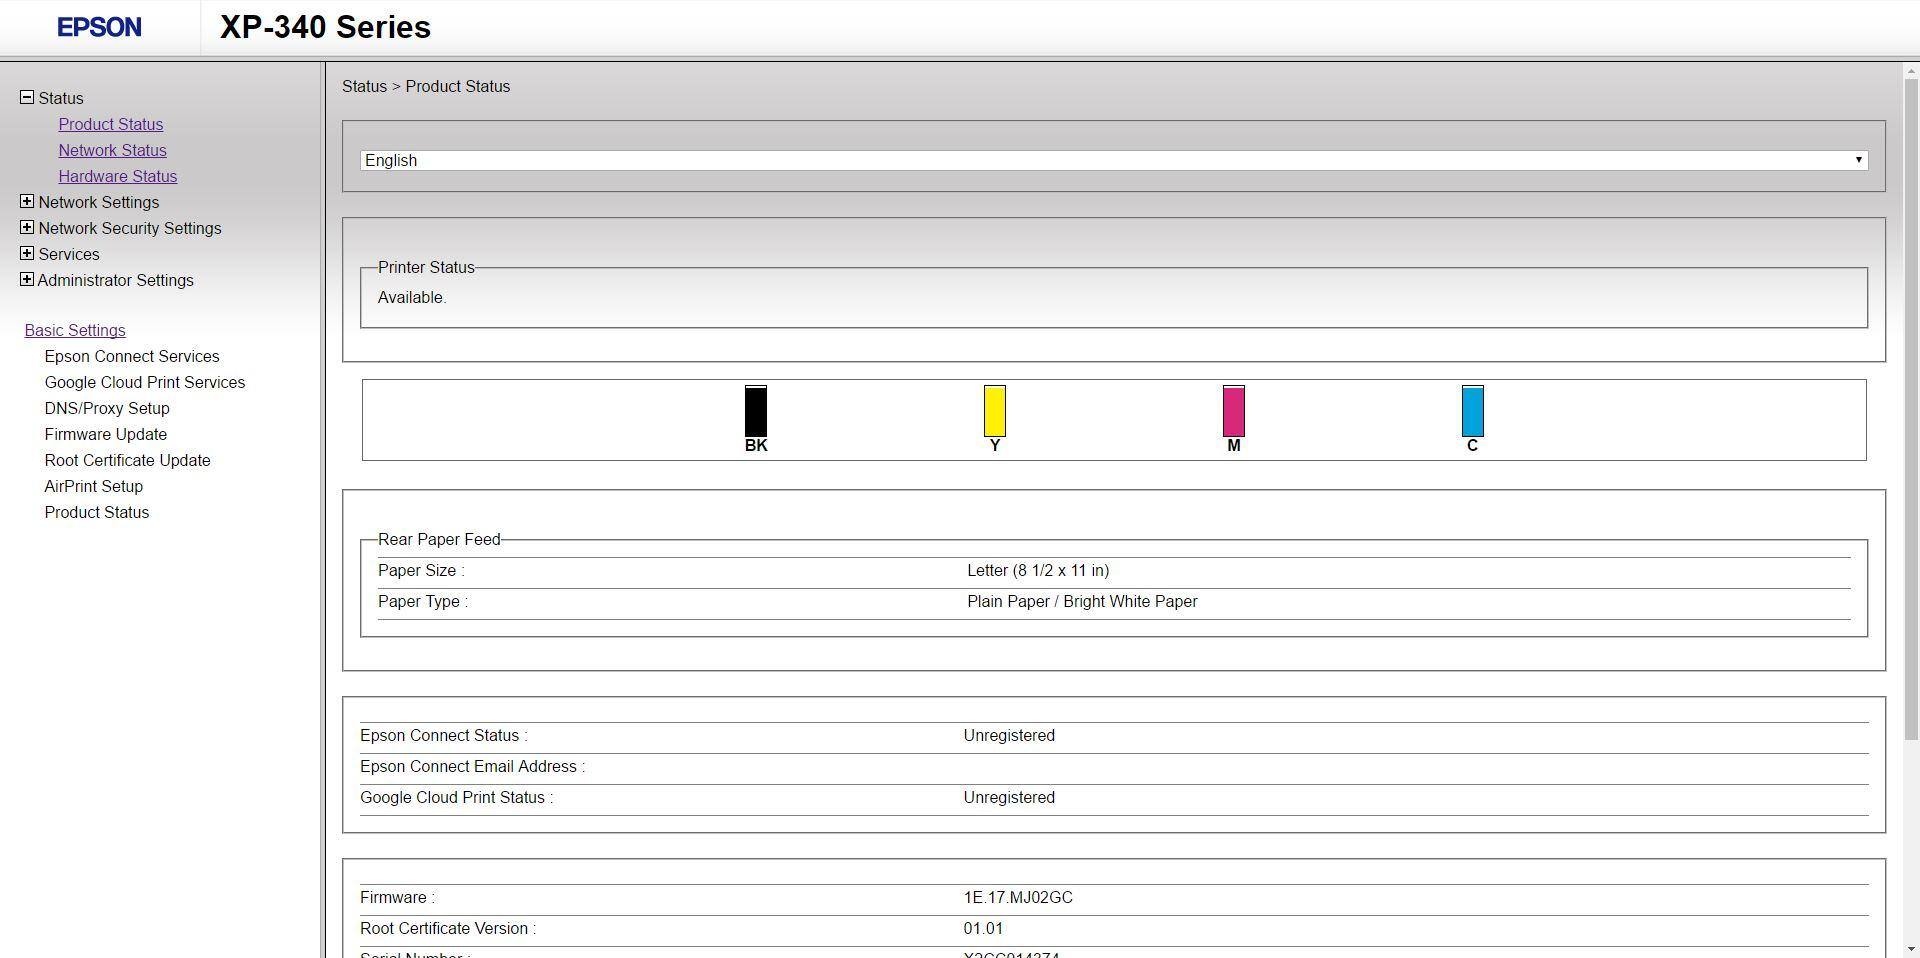Go to Firmware Update
Image resolution: width=1920 pixels, height=958 pixels.
click(x=106, y=434)
